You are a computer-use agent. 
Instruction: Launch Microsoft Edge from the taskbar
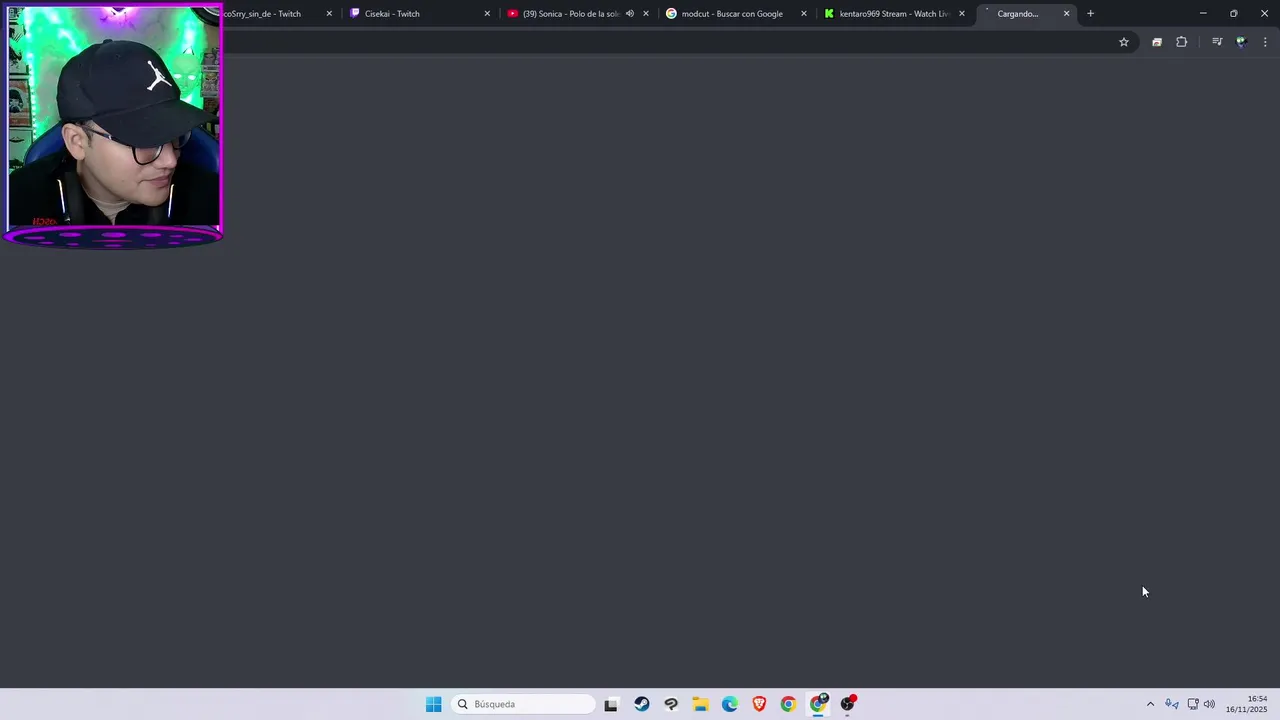click(730, 704)
